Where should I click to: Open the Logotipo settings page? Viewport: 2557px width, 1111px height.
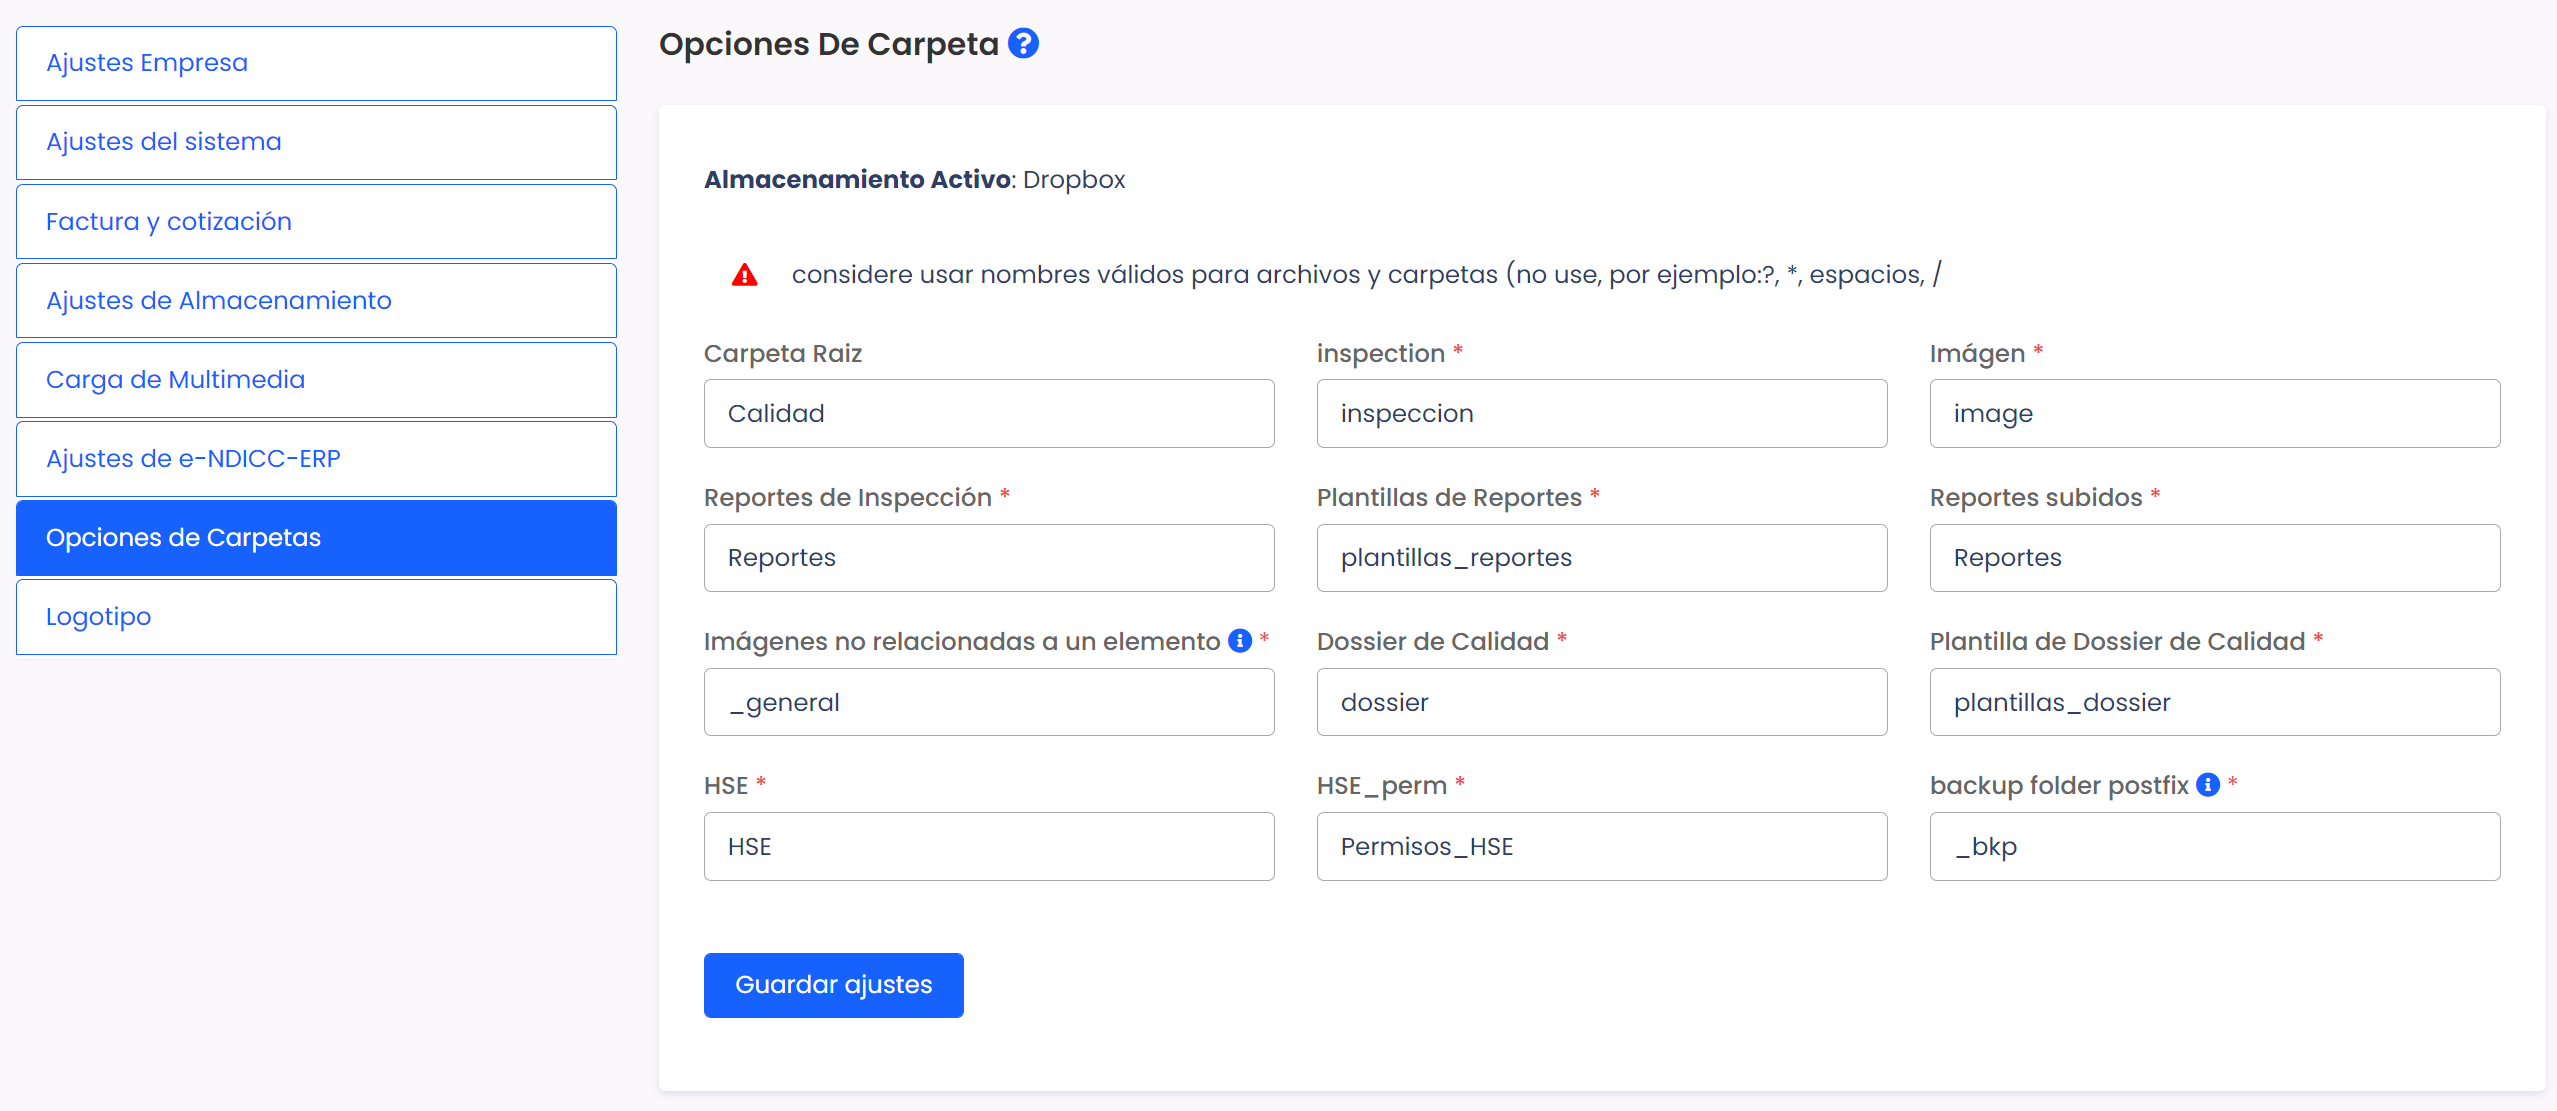[x=316, y=617]
